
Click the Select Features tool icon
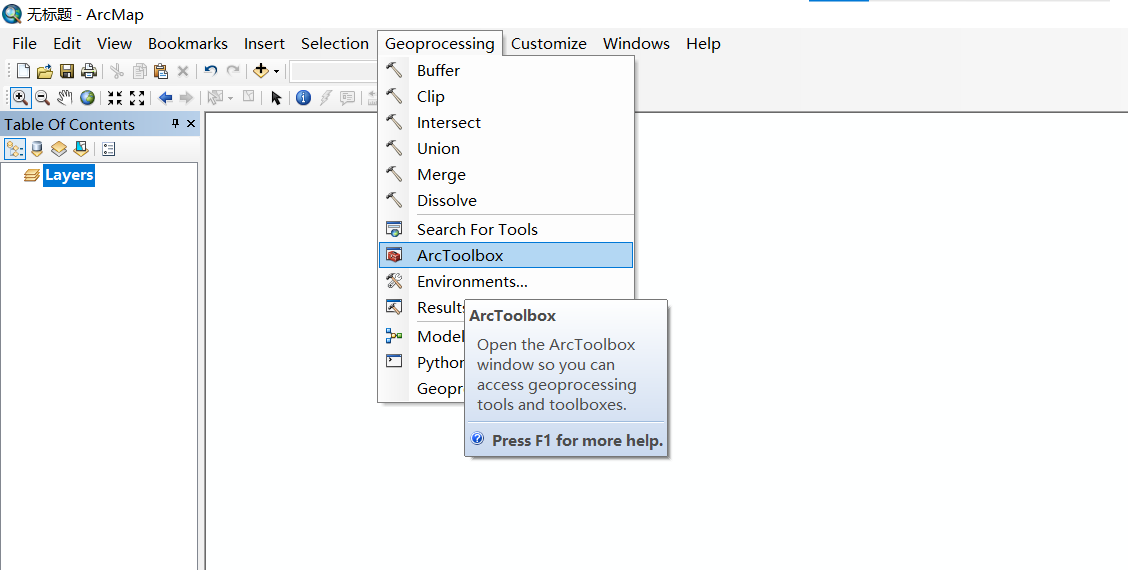coord(214,97)
